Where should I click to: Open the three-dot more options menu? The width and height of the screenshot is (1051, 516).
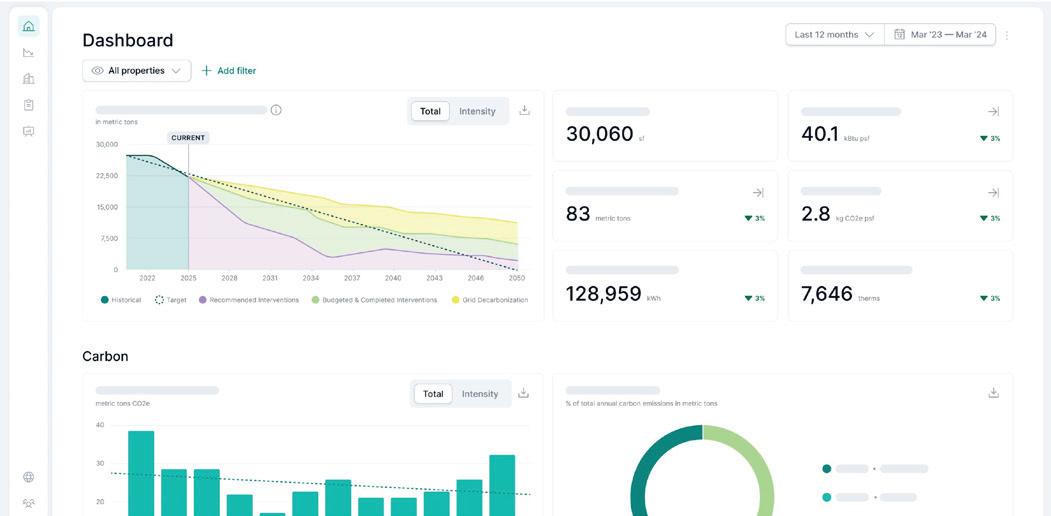(x=1006, y=35)
